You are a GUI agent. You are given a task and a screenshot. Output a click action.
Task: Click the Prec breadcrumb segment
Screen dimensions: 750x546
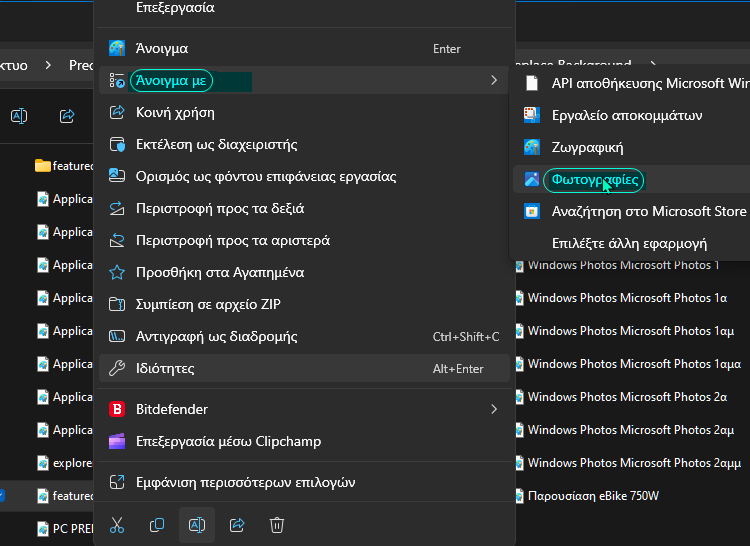pos(81,65)
